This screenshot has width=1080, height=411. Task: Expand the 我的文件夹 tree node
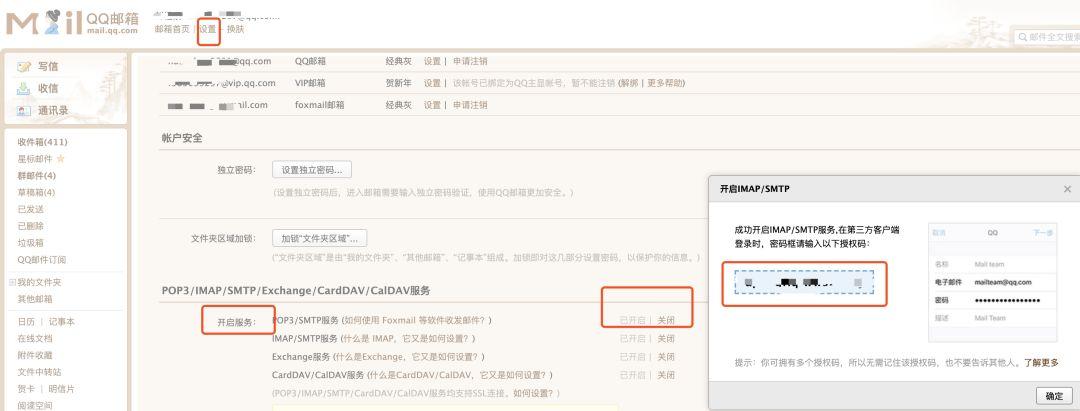[x=12, y=282]
